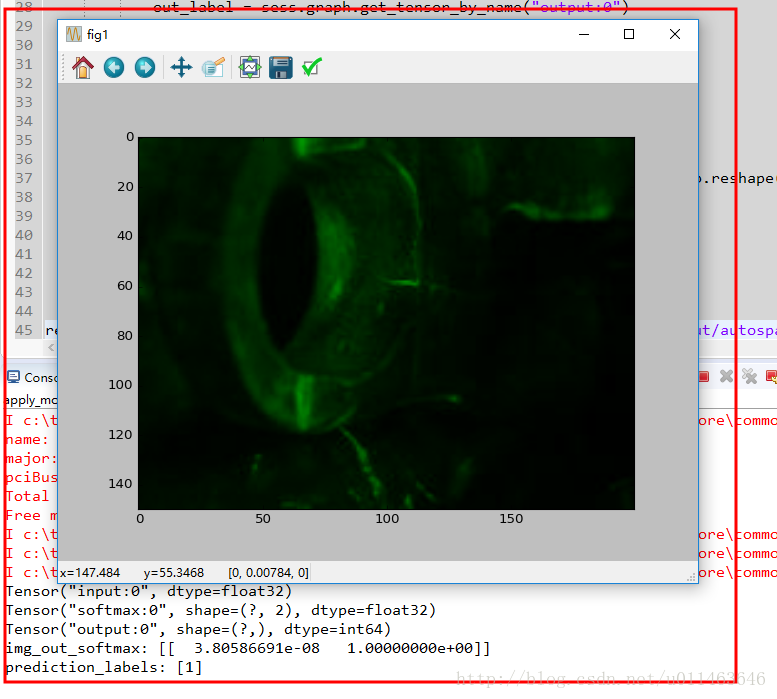Screen dimensions: 777x699
Task: Click the x=147.484 status readout
Action: [x=90, y=573]
